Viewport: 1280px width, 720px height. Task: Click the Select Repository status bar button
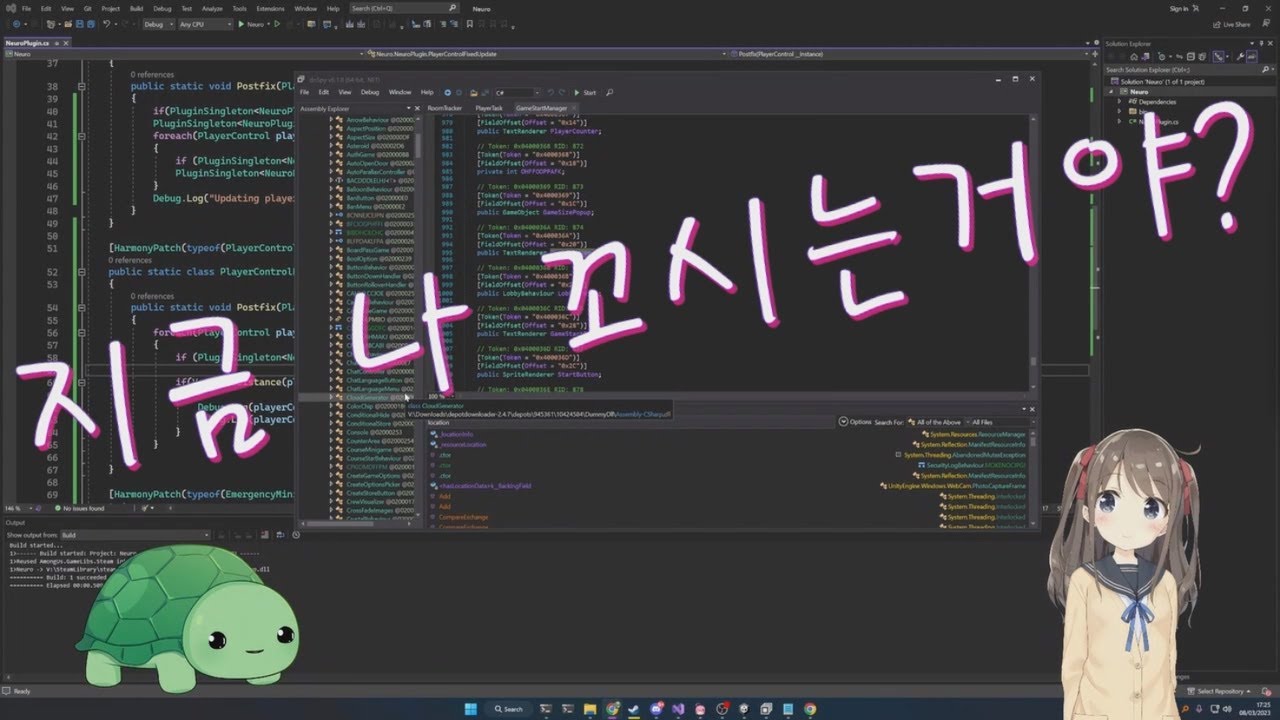[1220, 691]
